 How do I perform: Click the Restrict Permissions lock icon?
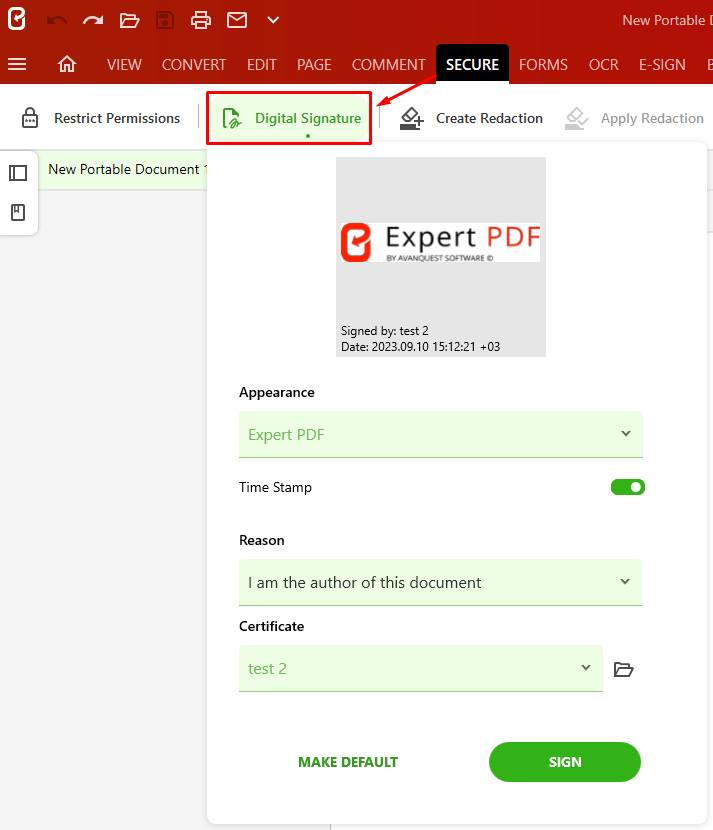click(30, 118)
